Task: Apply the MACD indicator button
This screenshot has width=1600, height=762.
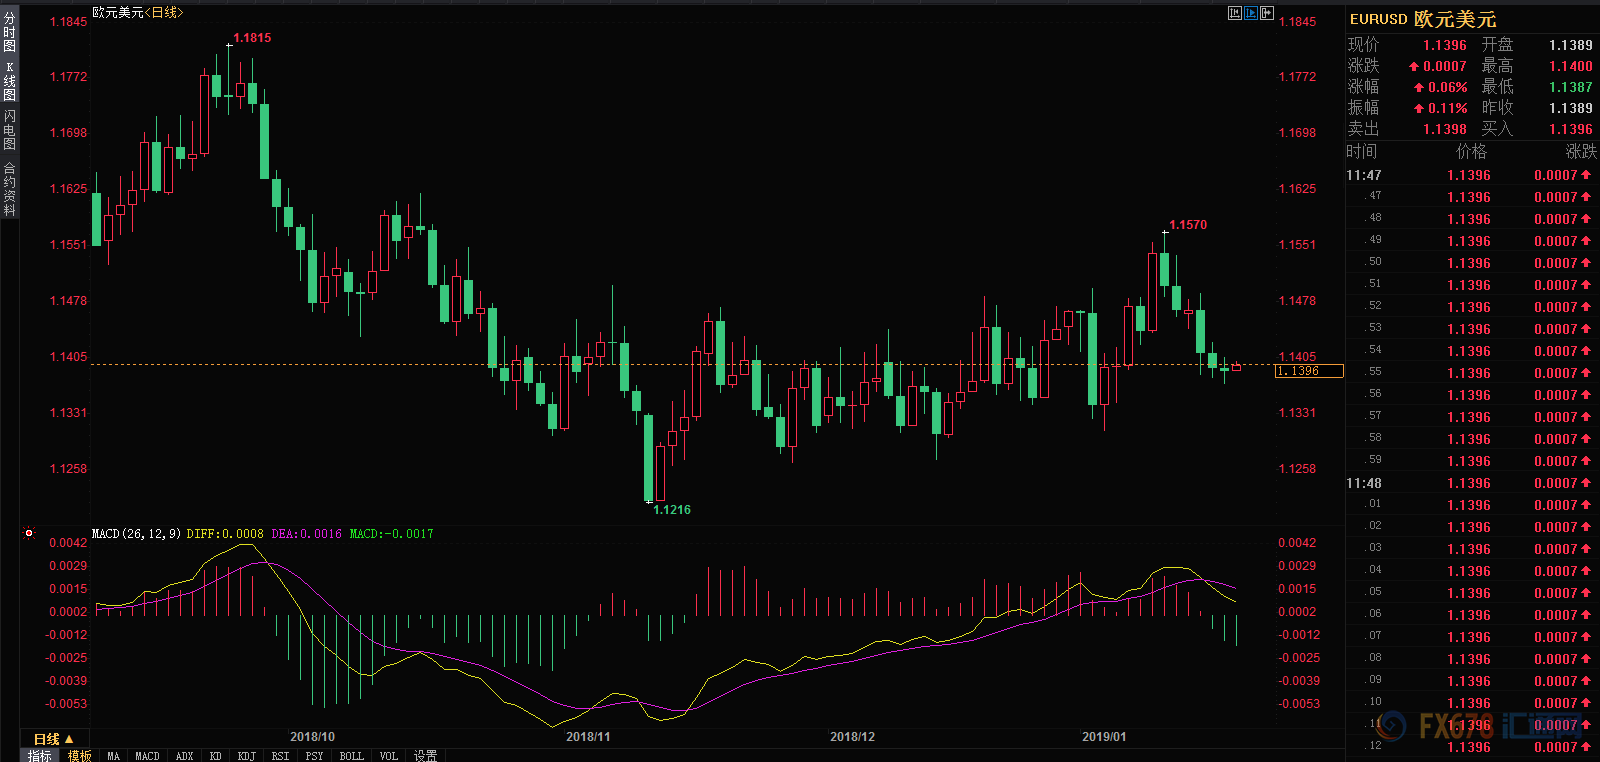Action: (147, 756)
